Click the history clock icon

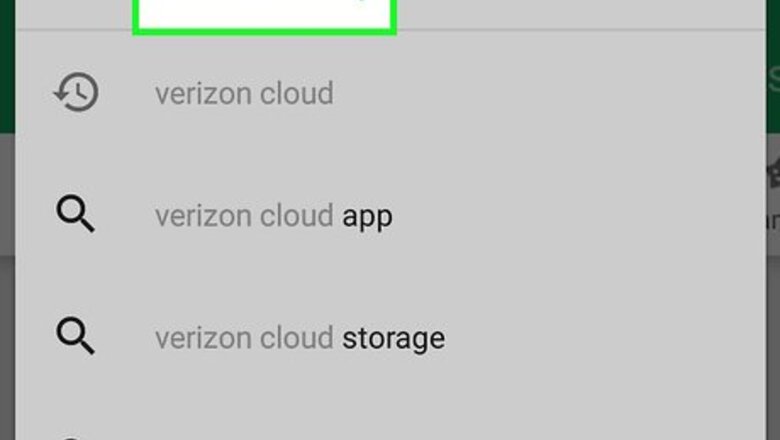tap(76, 94)
